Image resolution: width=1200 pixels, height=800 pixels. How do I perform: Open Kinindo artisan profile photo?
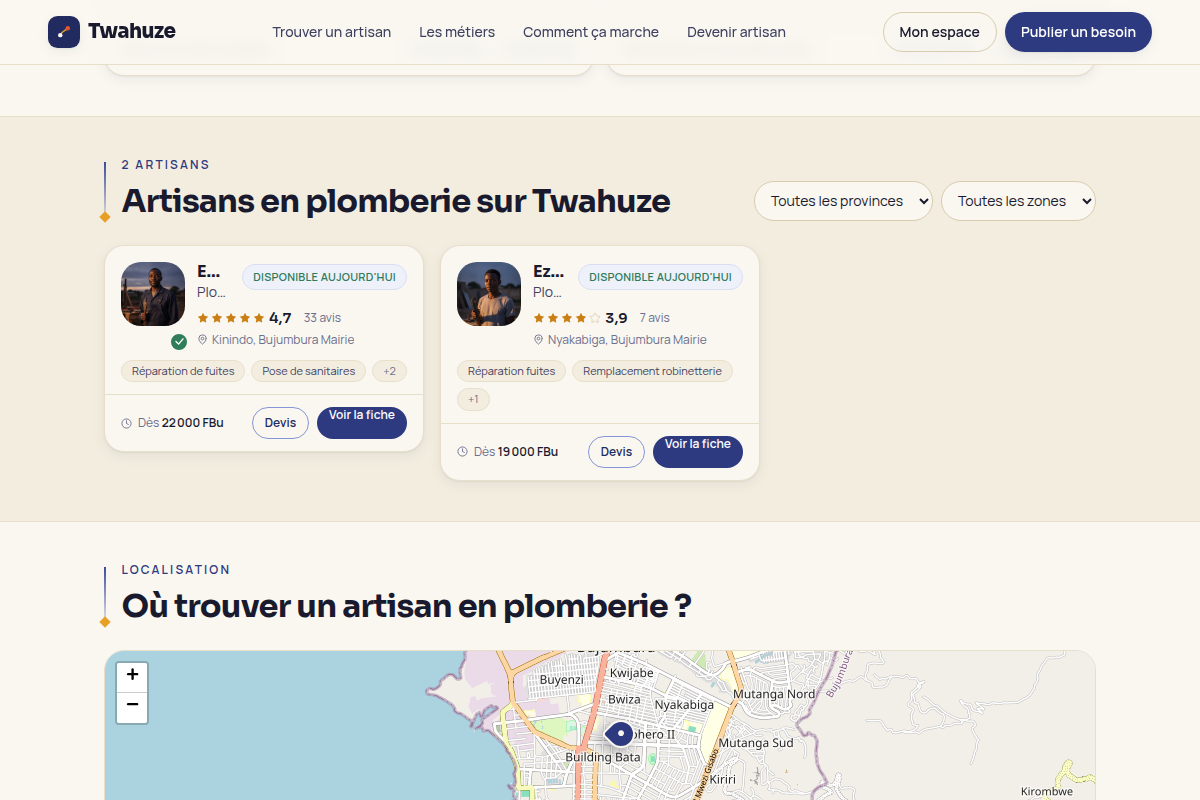pos(153,294)
